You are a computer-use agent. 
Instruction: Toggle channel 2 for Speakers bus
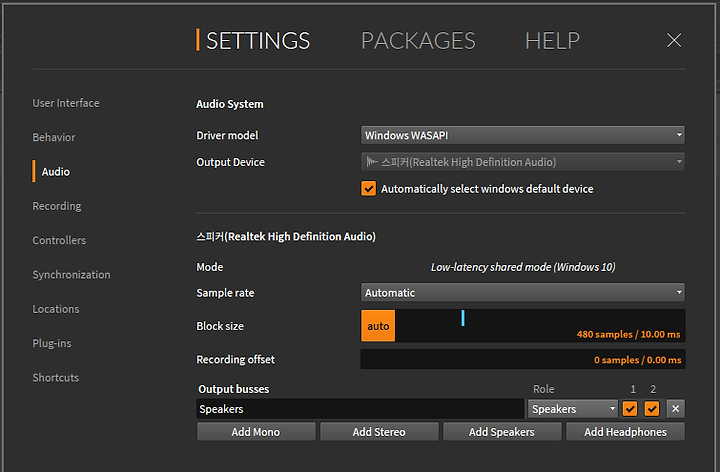652,409
